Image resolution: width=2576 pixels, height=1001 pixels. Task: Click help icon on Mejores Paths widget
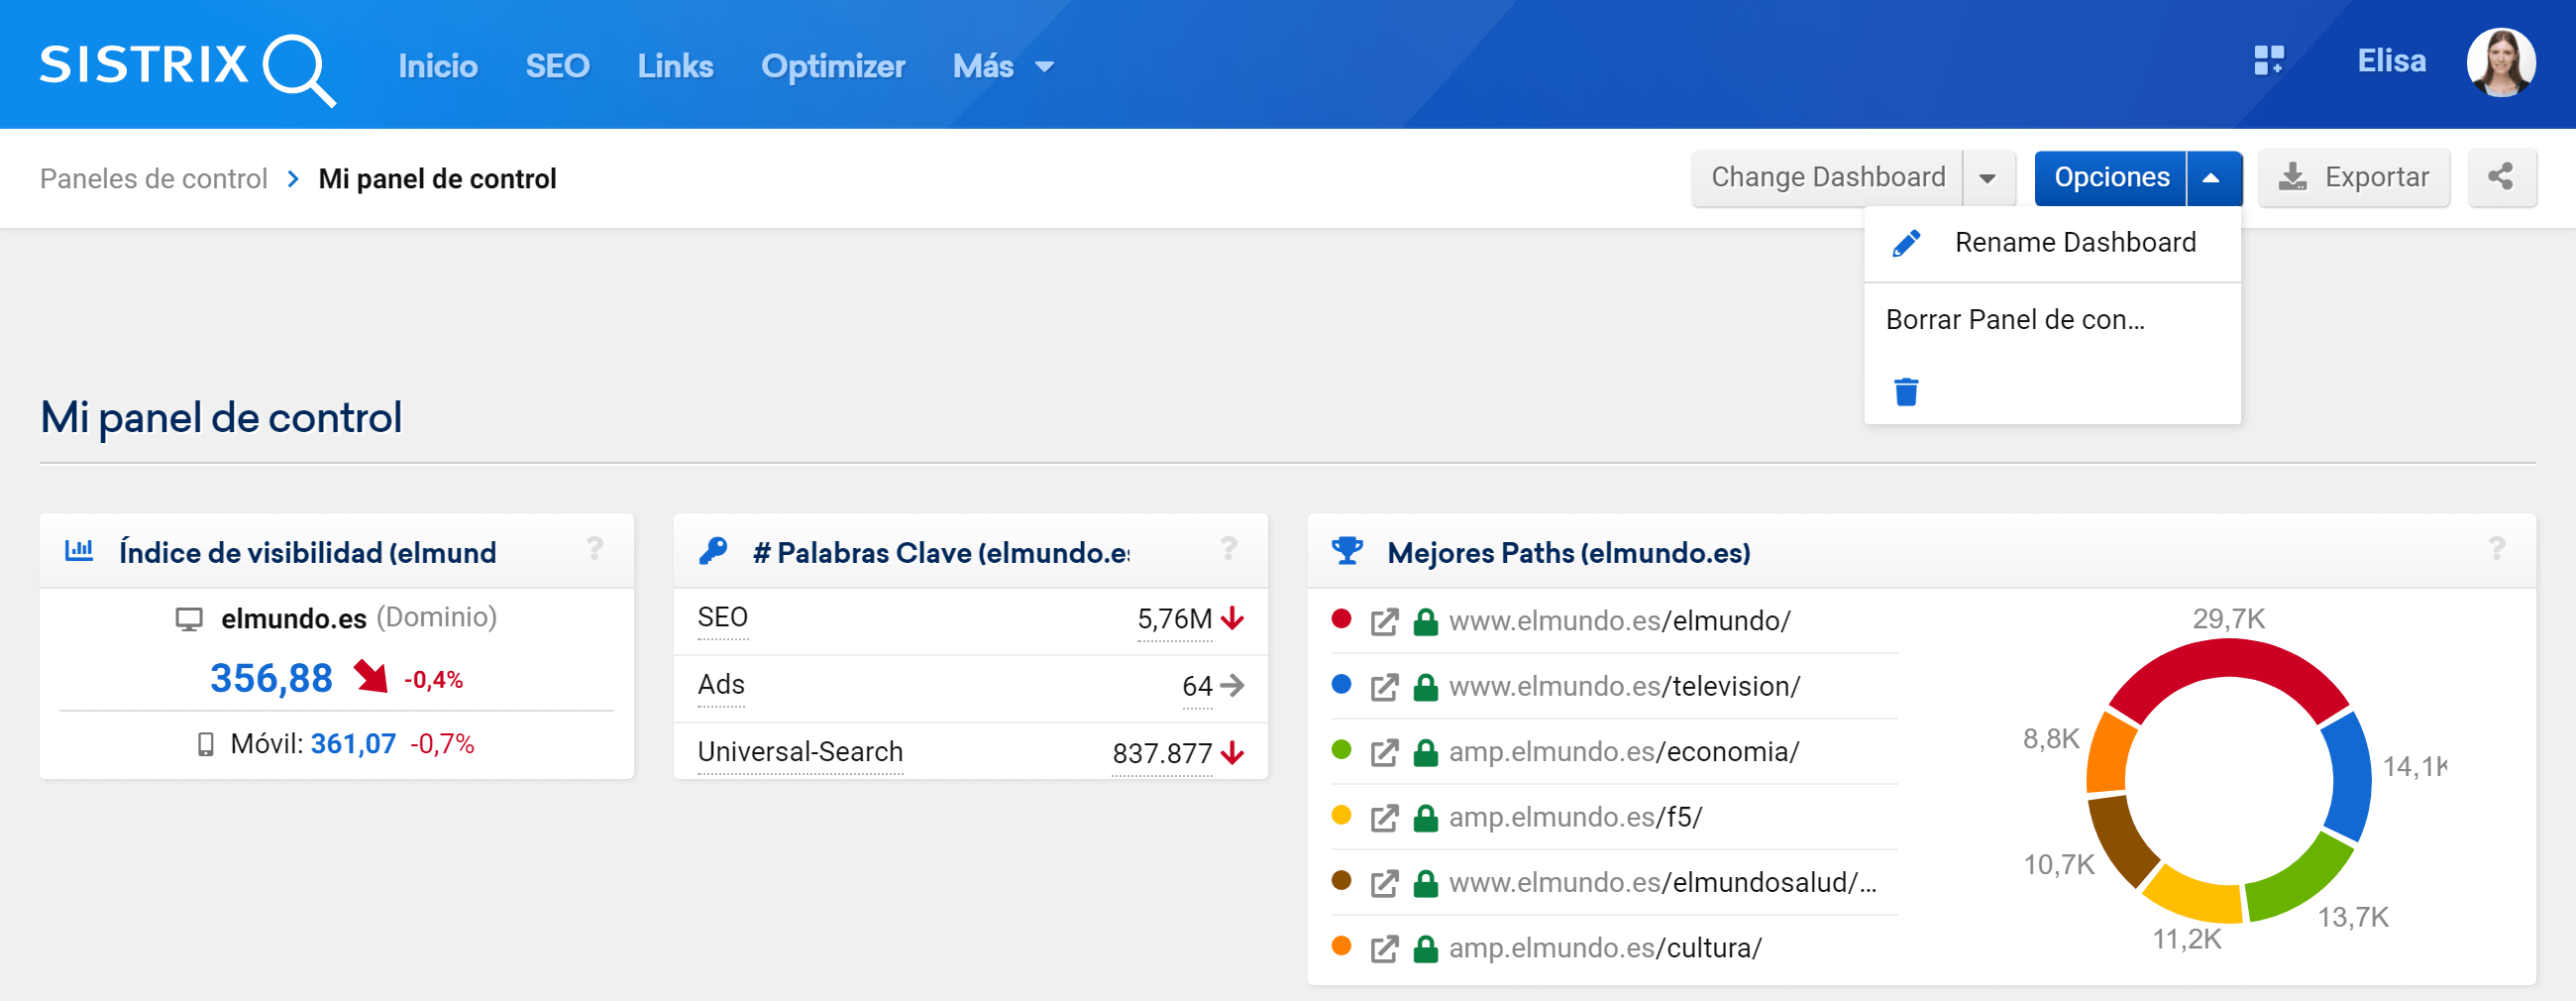2496,549
